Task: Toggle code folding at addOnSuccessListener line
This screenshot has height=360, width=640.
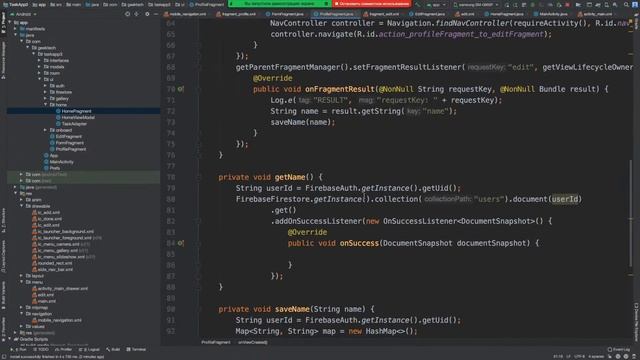Action: coord(199,221)
